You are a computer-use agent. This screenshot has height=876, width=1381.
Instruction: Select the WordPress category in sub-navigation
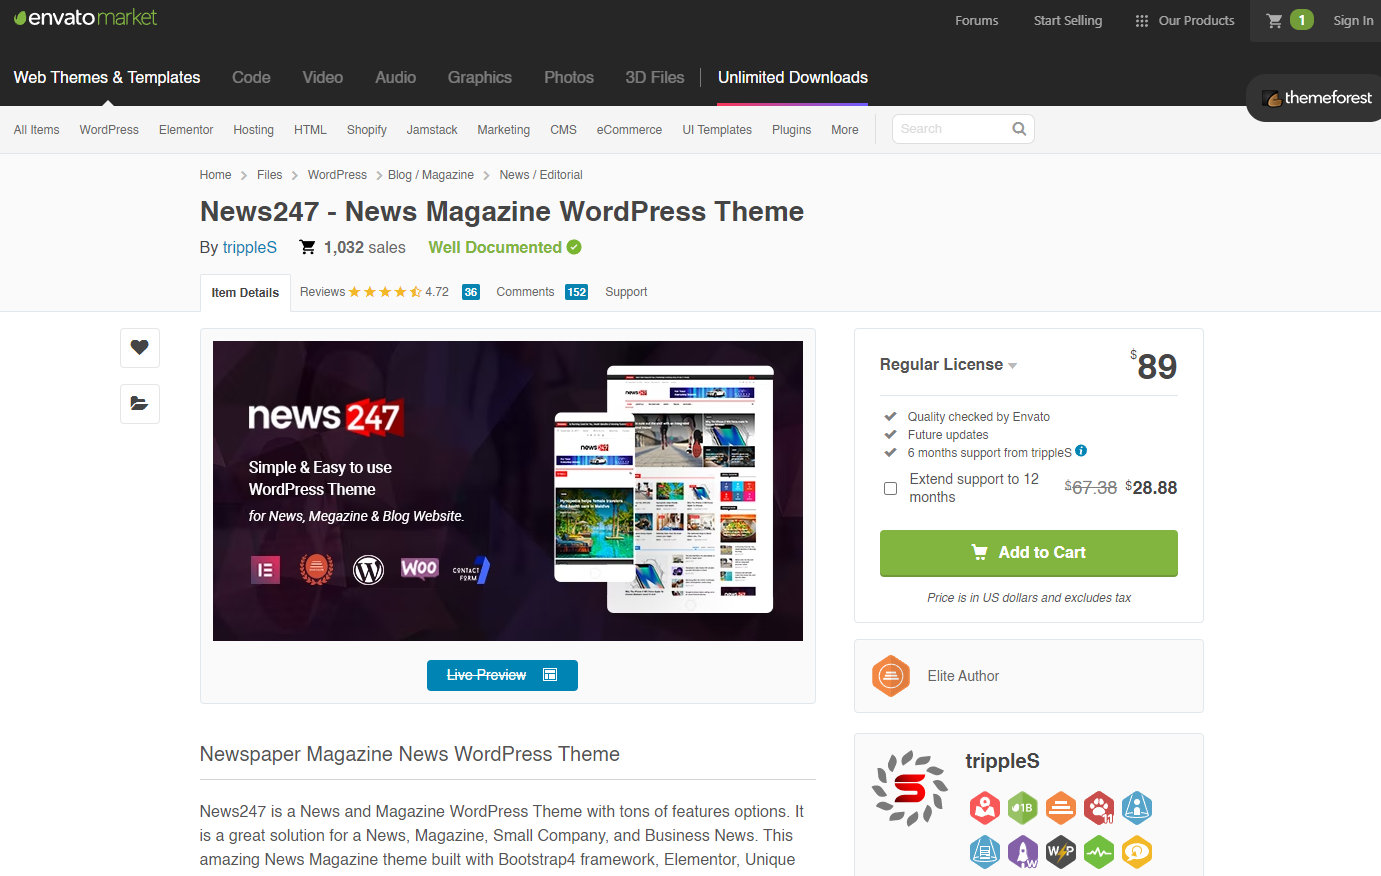point(109,130)
